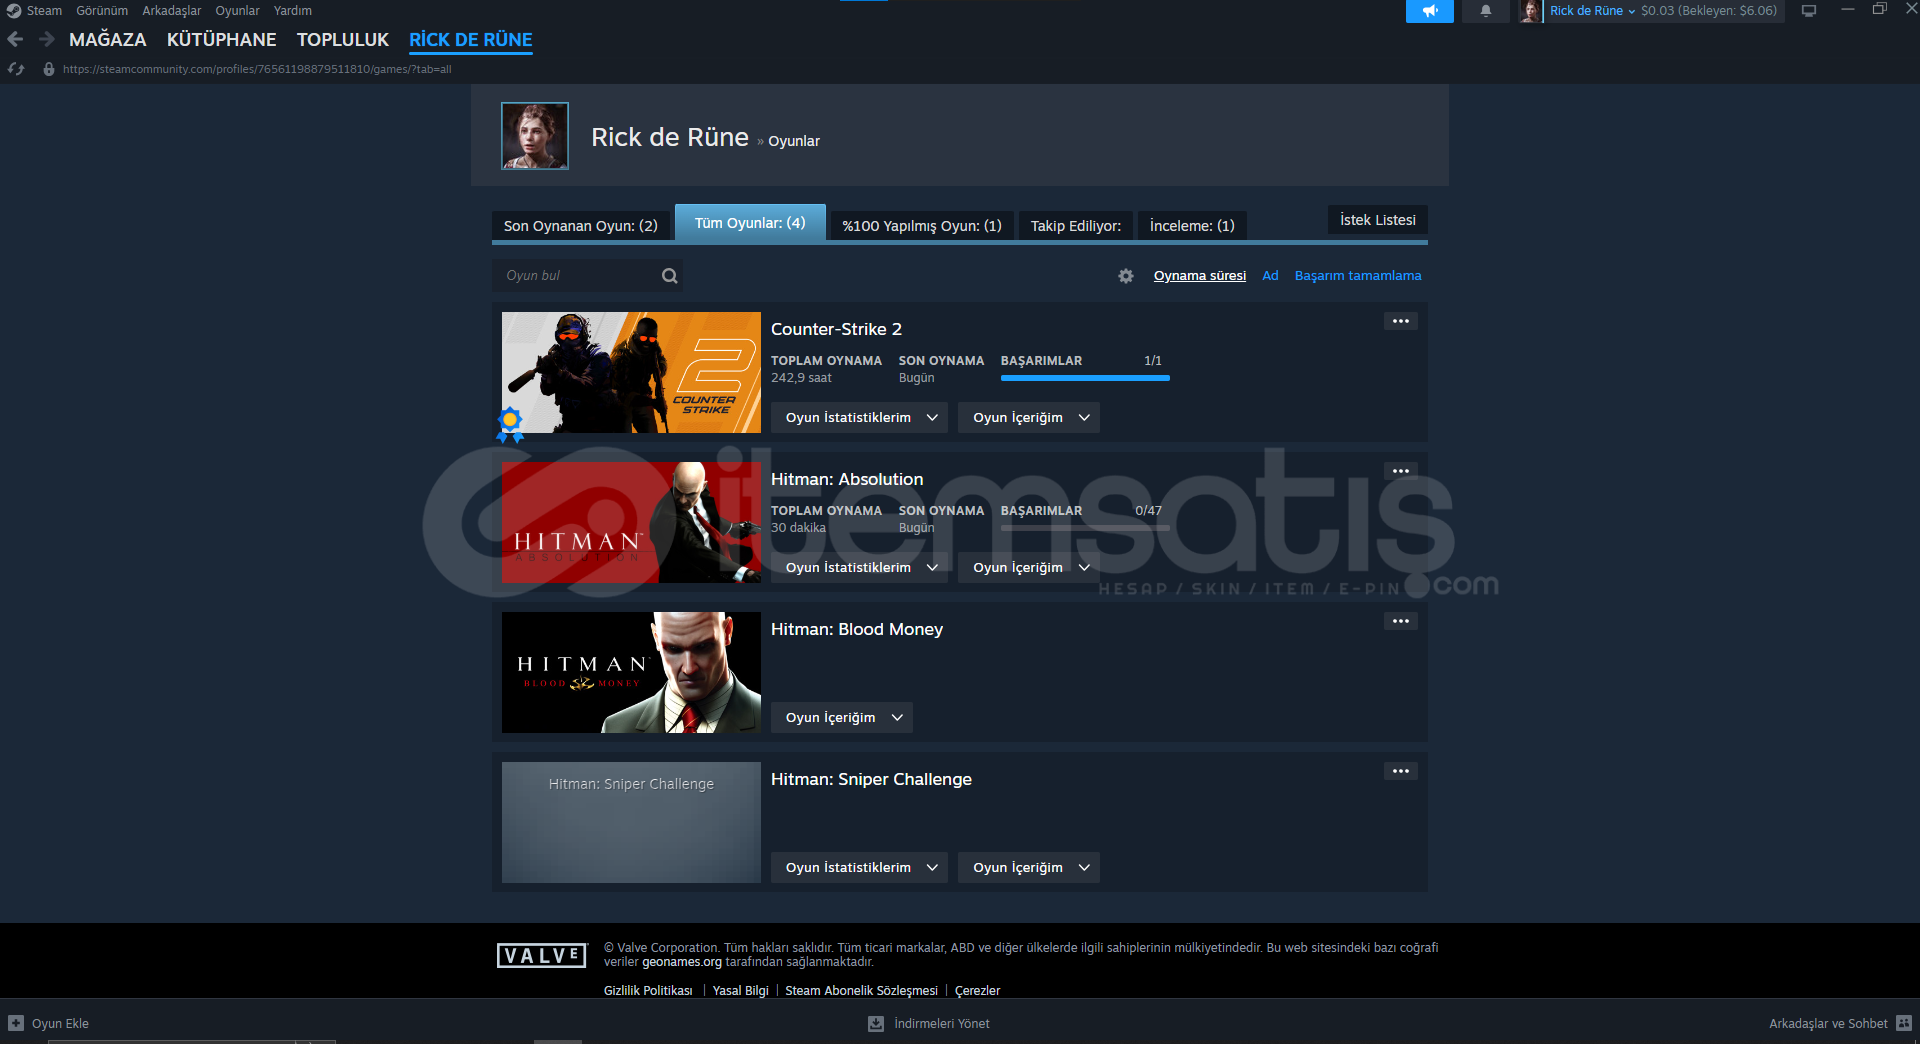Click the friends chat icon in the bottom right
Viewport: 1920px width, 1044px height.
coord(1904,1023)
